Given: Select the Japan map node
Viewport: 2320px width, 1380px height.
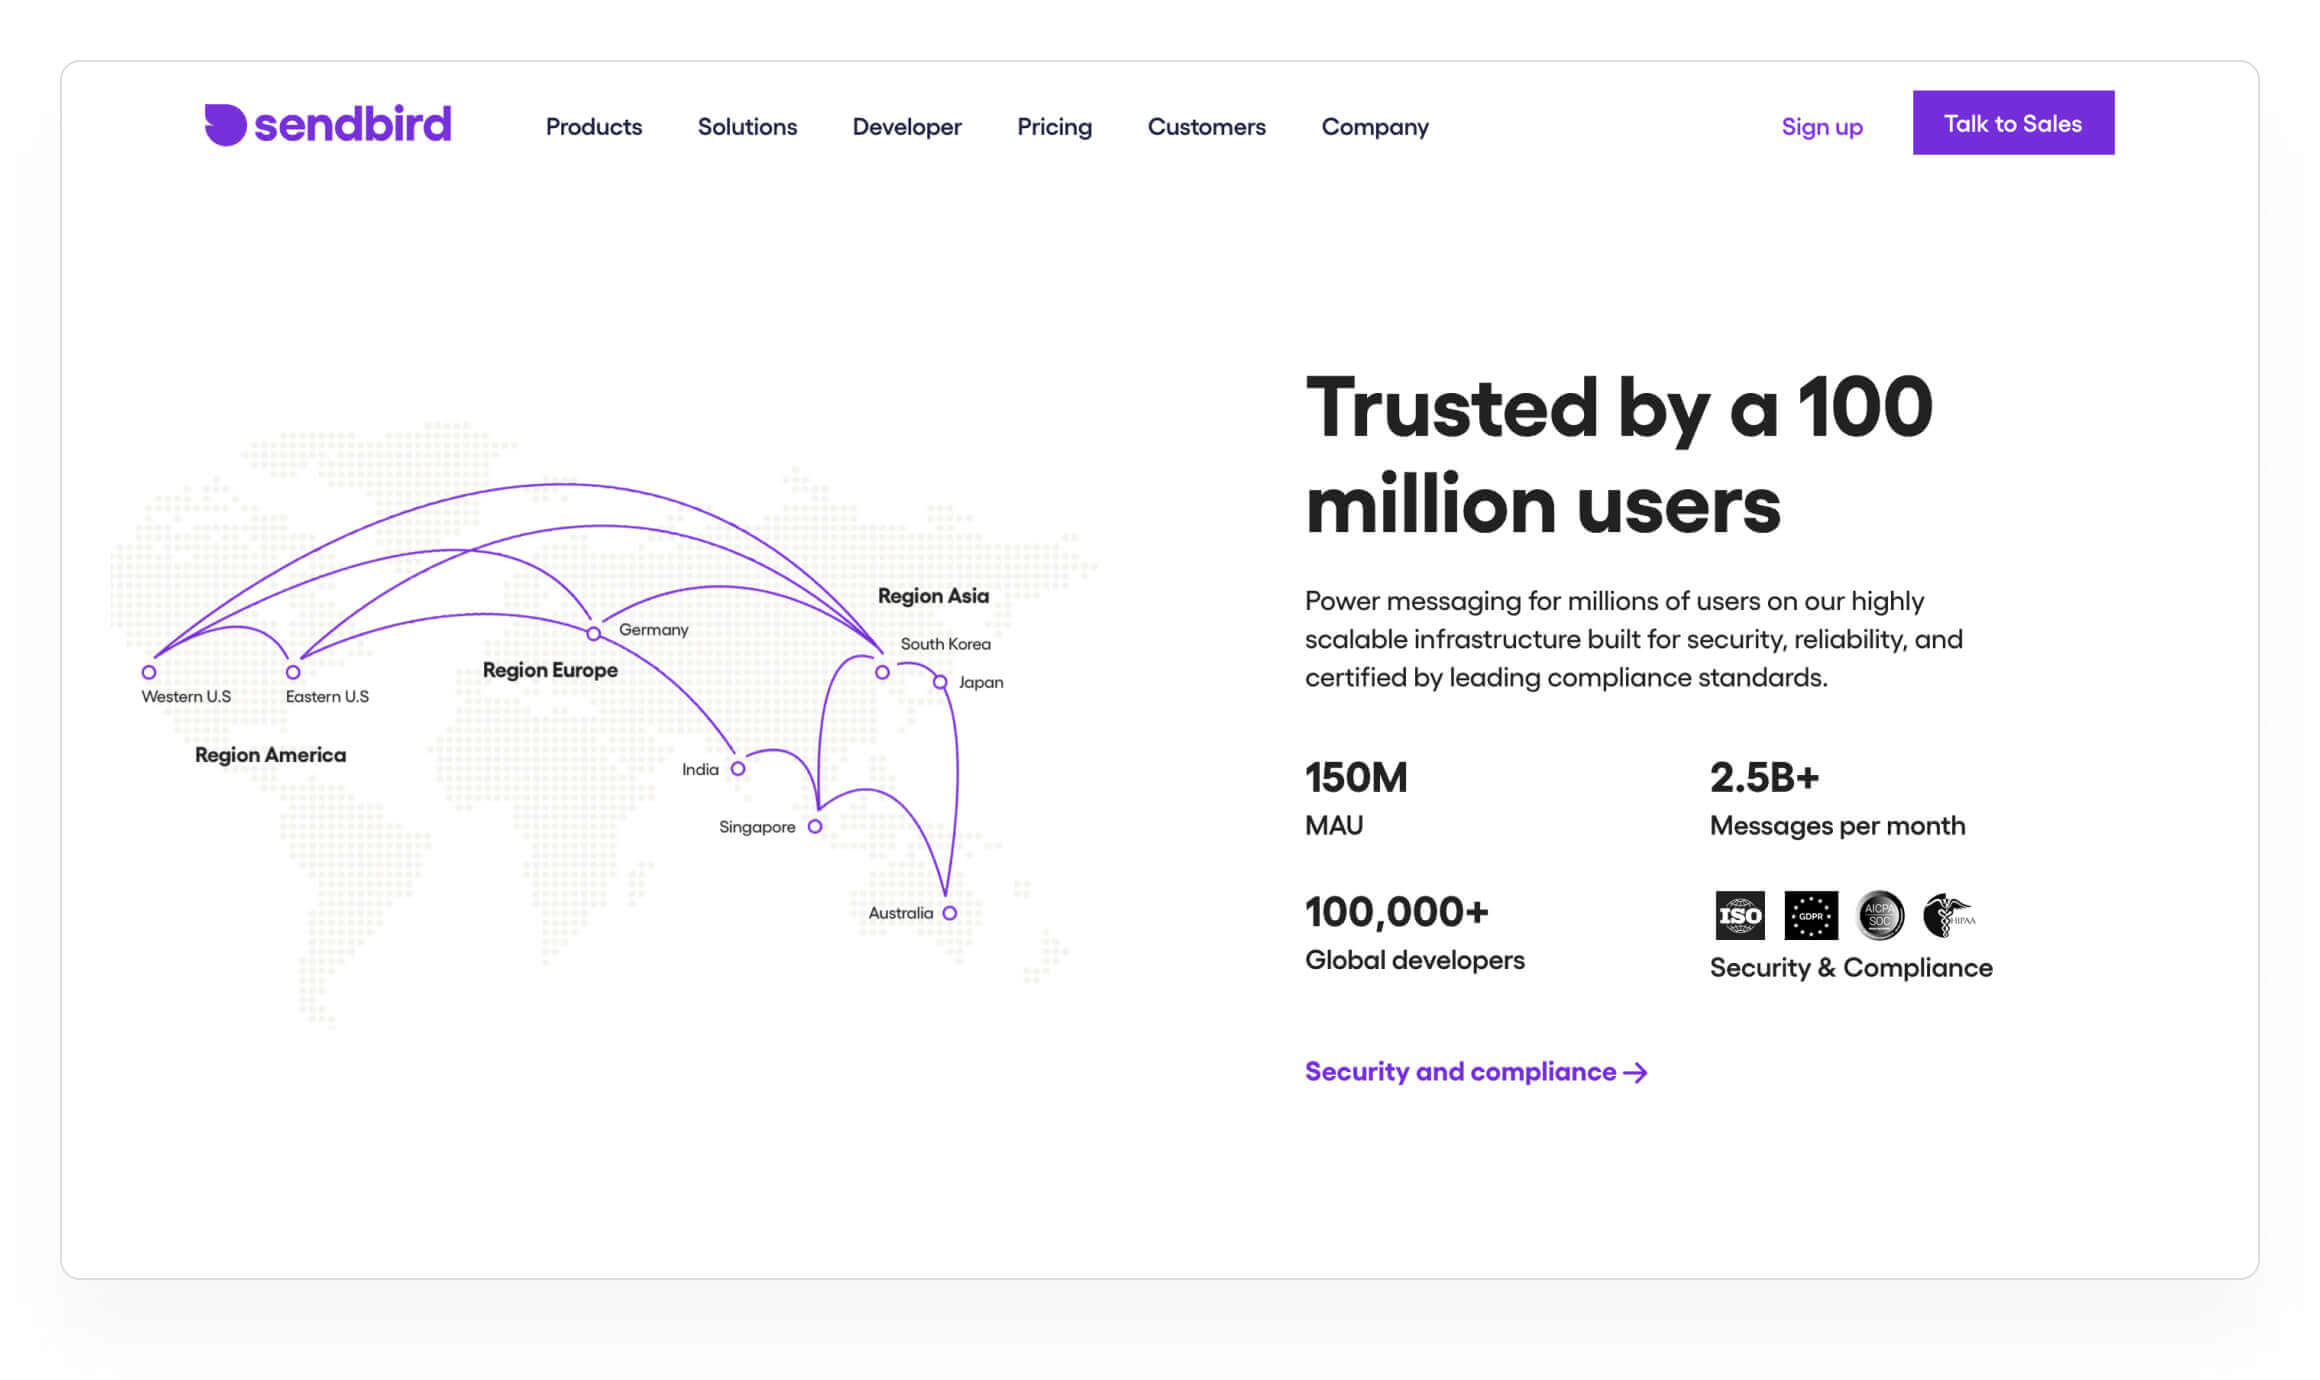Looking at the screenshot, I should click(940, 682).
